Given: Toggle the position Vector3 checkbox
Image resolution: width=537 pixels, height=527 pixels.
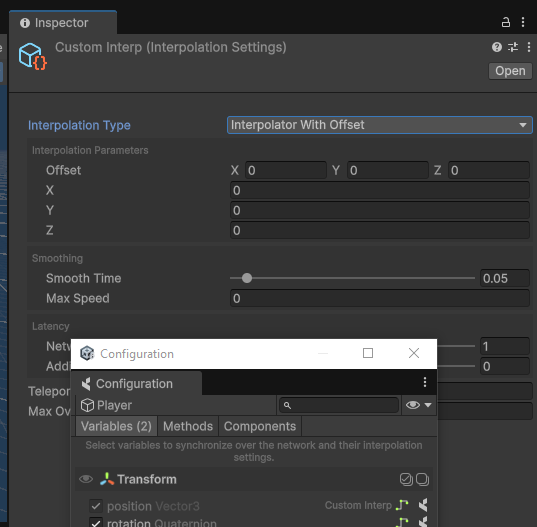Looking at the screenshot, I should point(96,506).
